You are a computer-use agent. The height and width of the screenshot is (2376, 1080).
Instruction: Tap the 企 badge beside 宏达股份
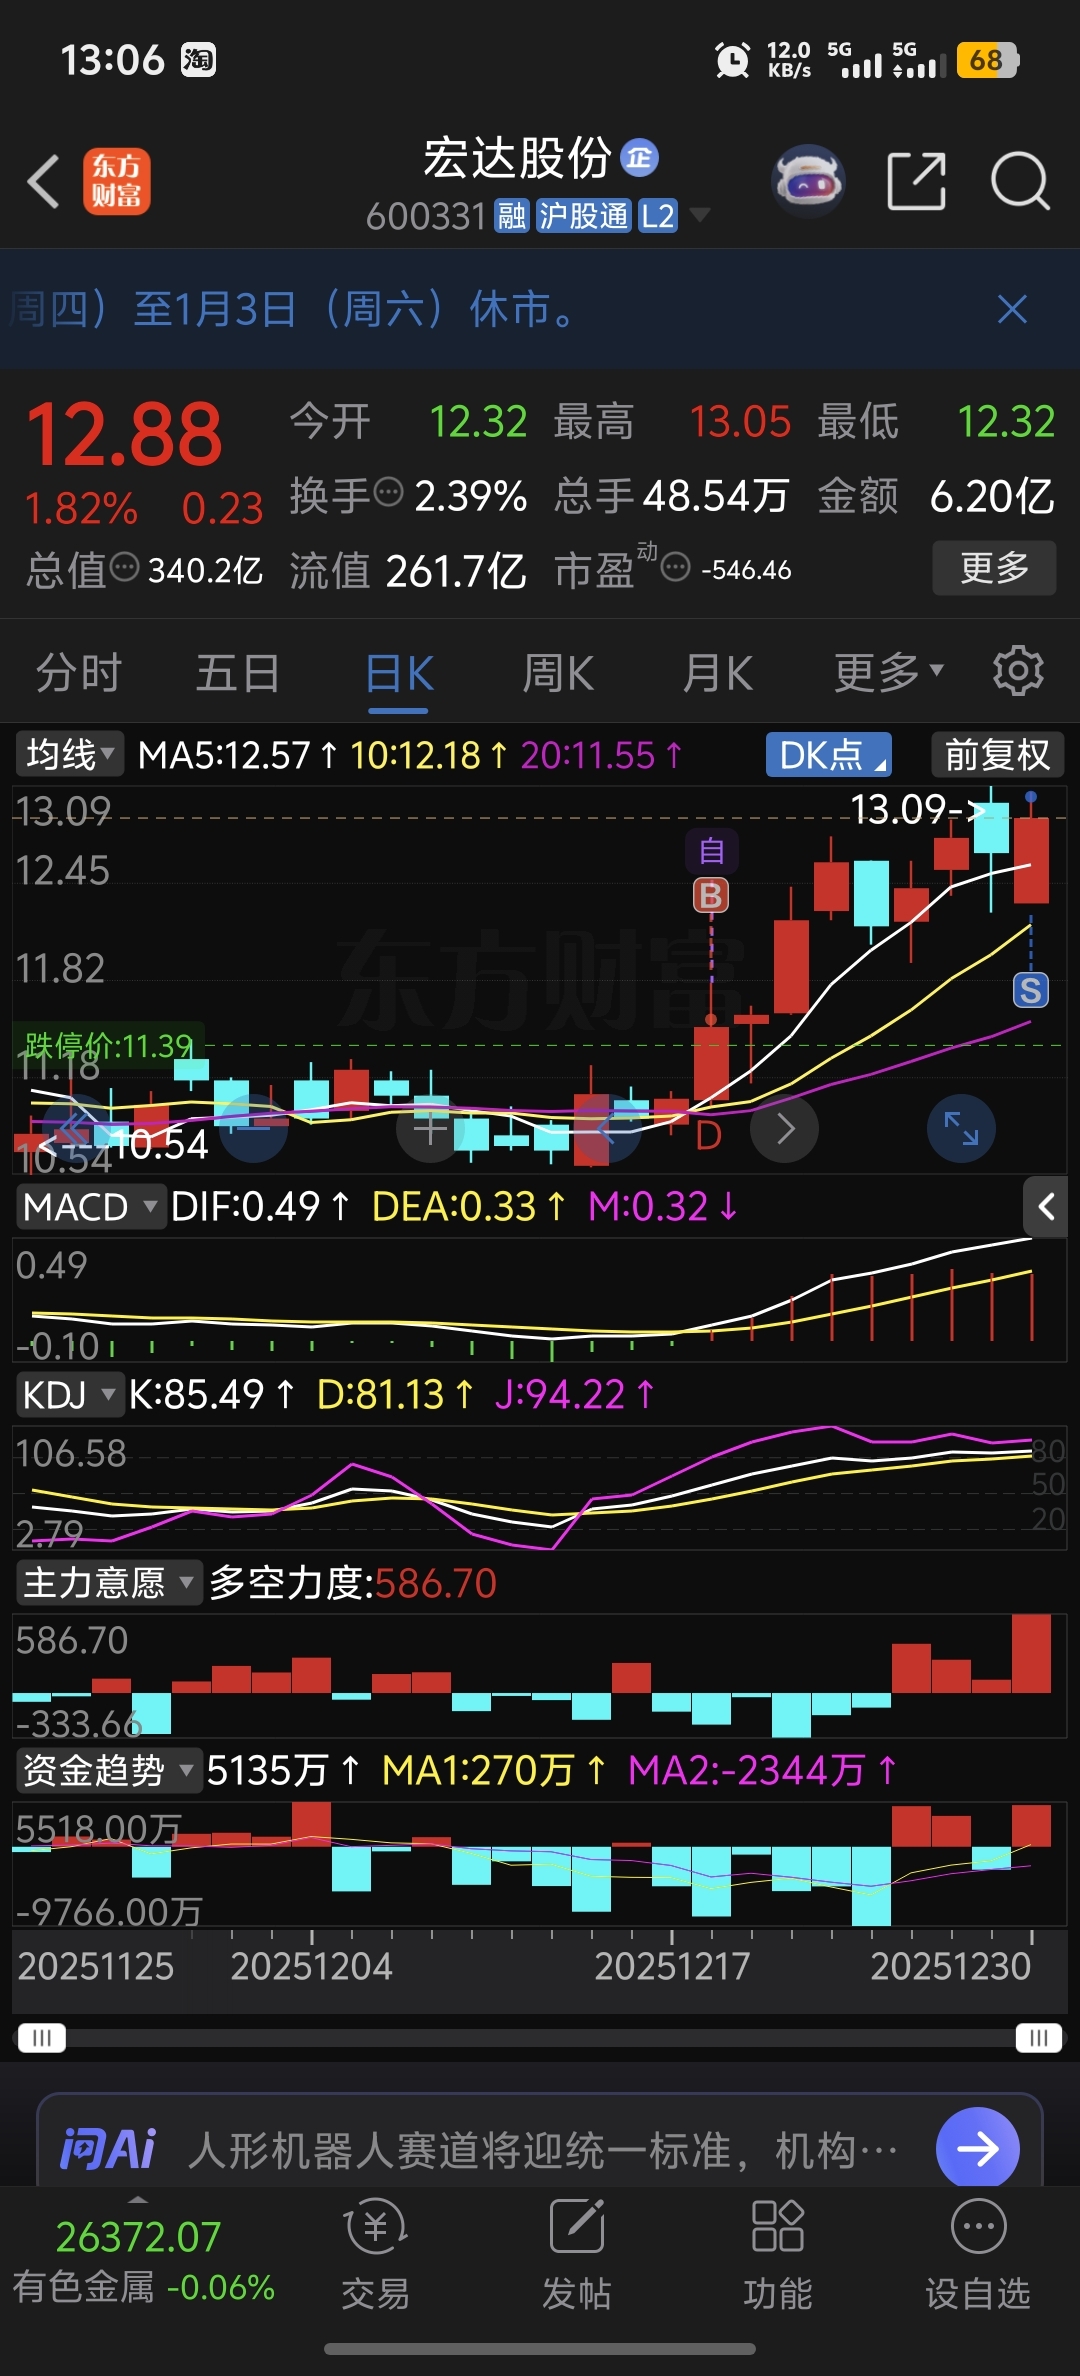(640, 157)
